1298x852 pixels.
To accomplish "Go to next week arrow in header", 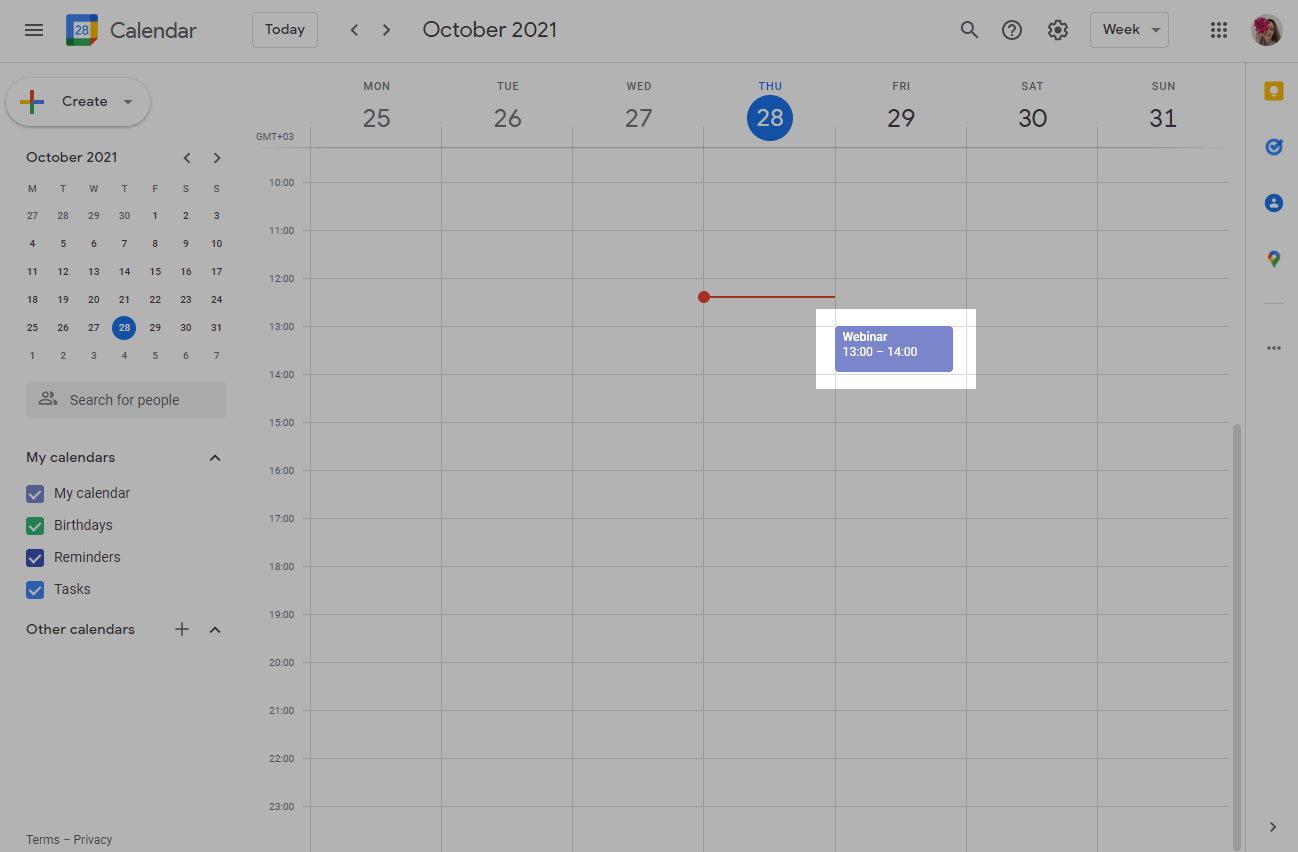I will point(386,30).
